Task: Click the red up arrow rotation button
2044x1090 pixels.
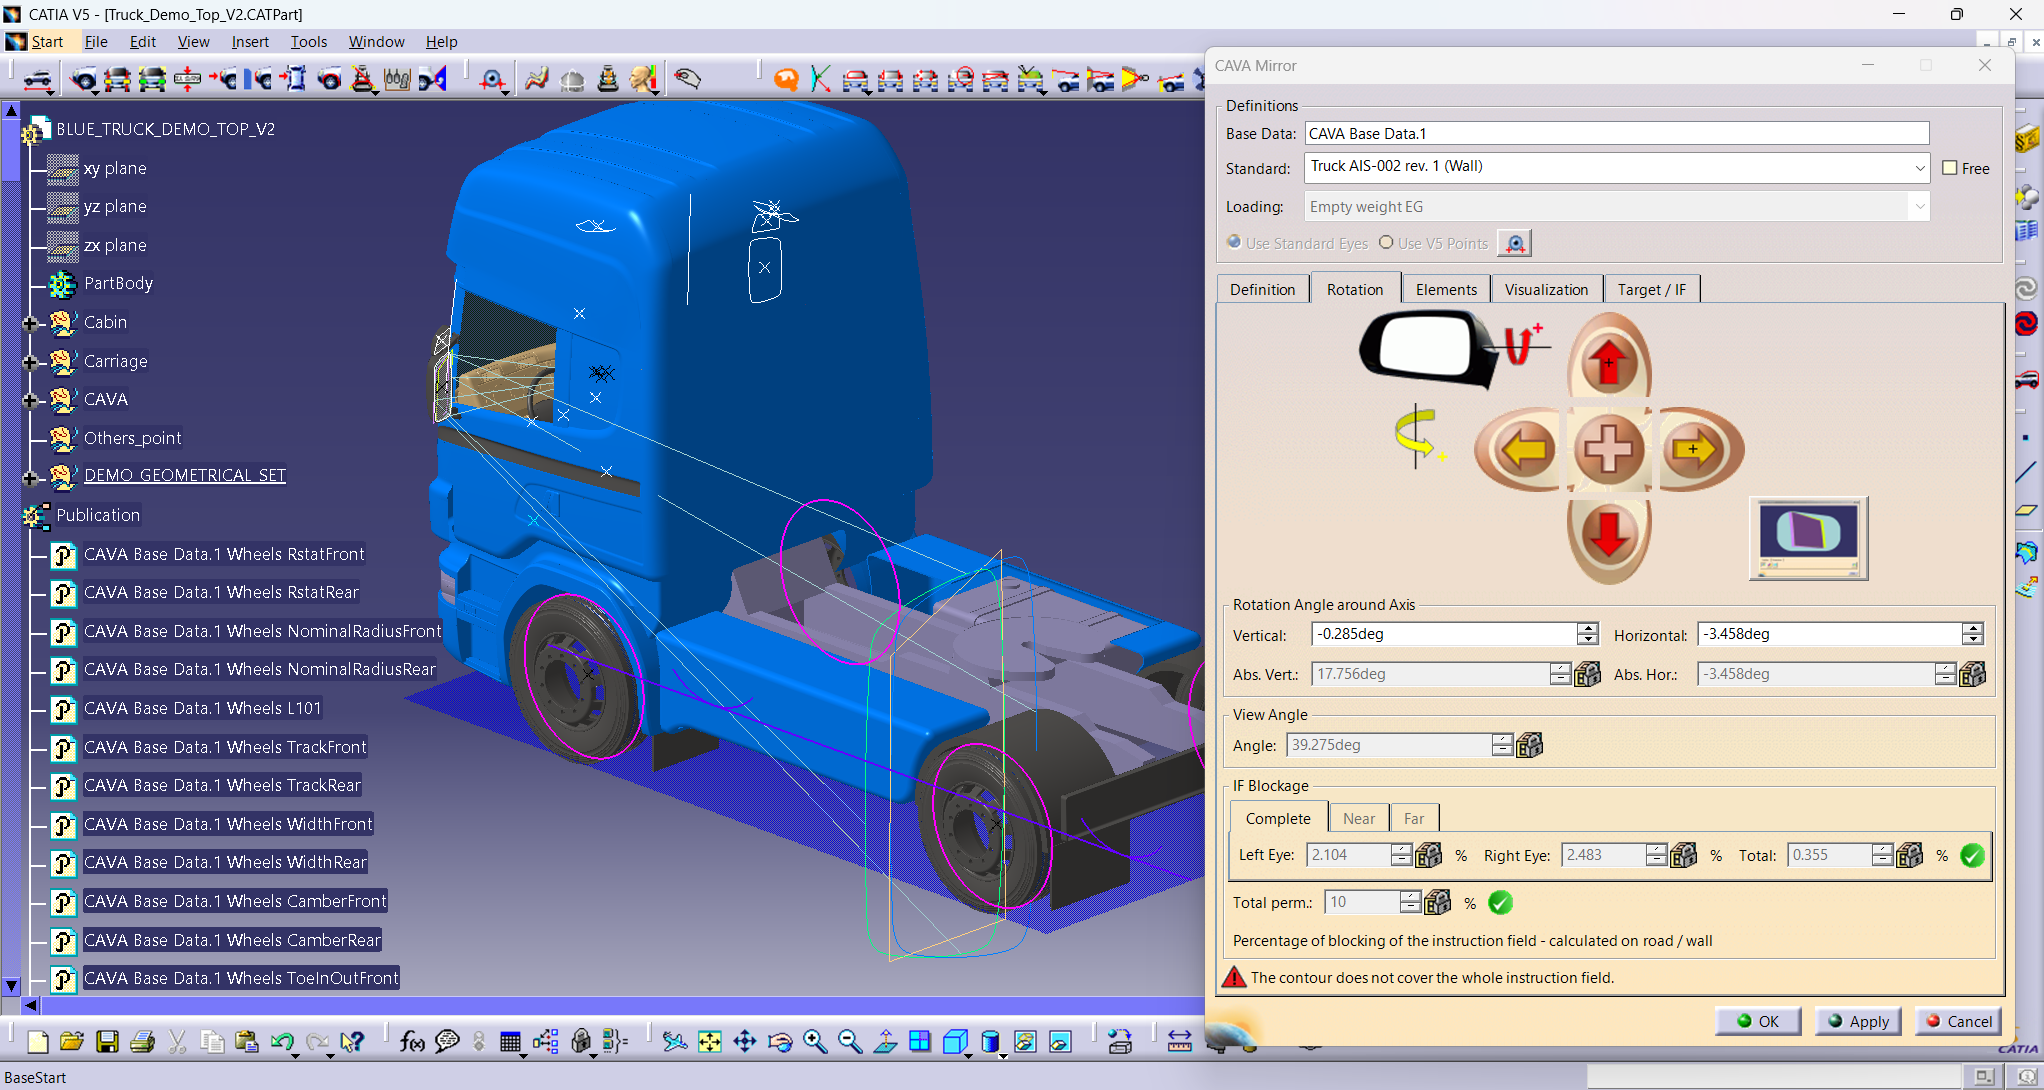Action: click(1609, 361)
